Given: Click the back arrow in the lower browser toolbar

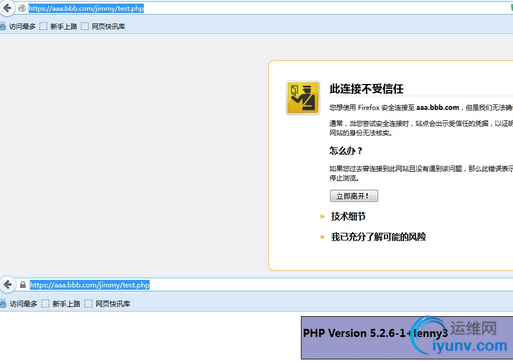Looking at the screenshot, I should coord(7,285).
